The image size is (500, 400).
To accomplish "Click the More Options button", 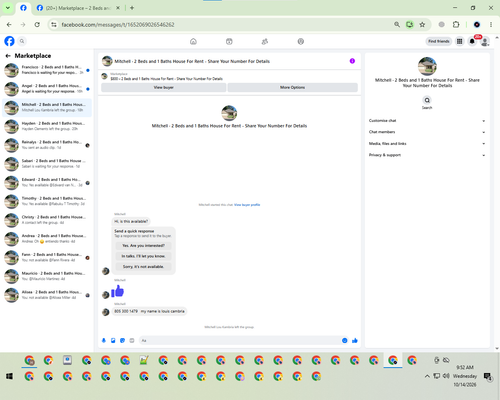I will point(293,87).
